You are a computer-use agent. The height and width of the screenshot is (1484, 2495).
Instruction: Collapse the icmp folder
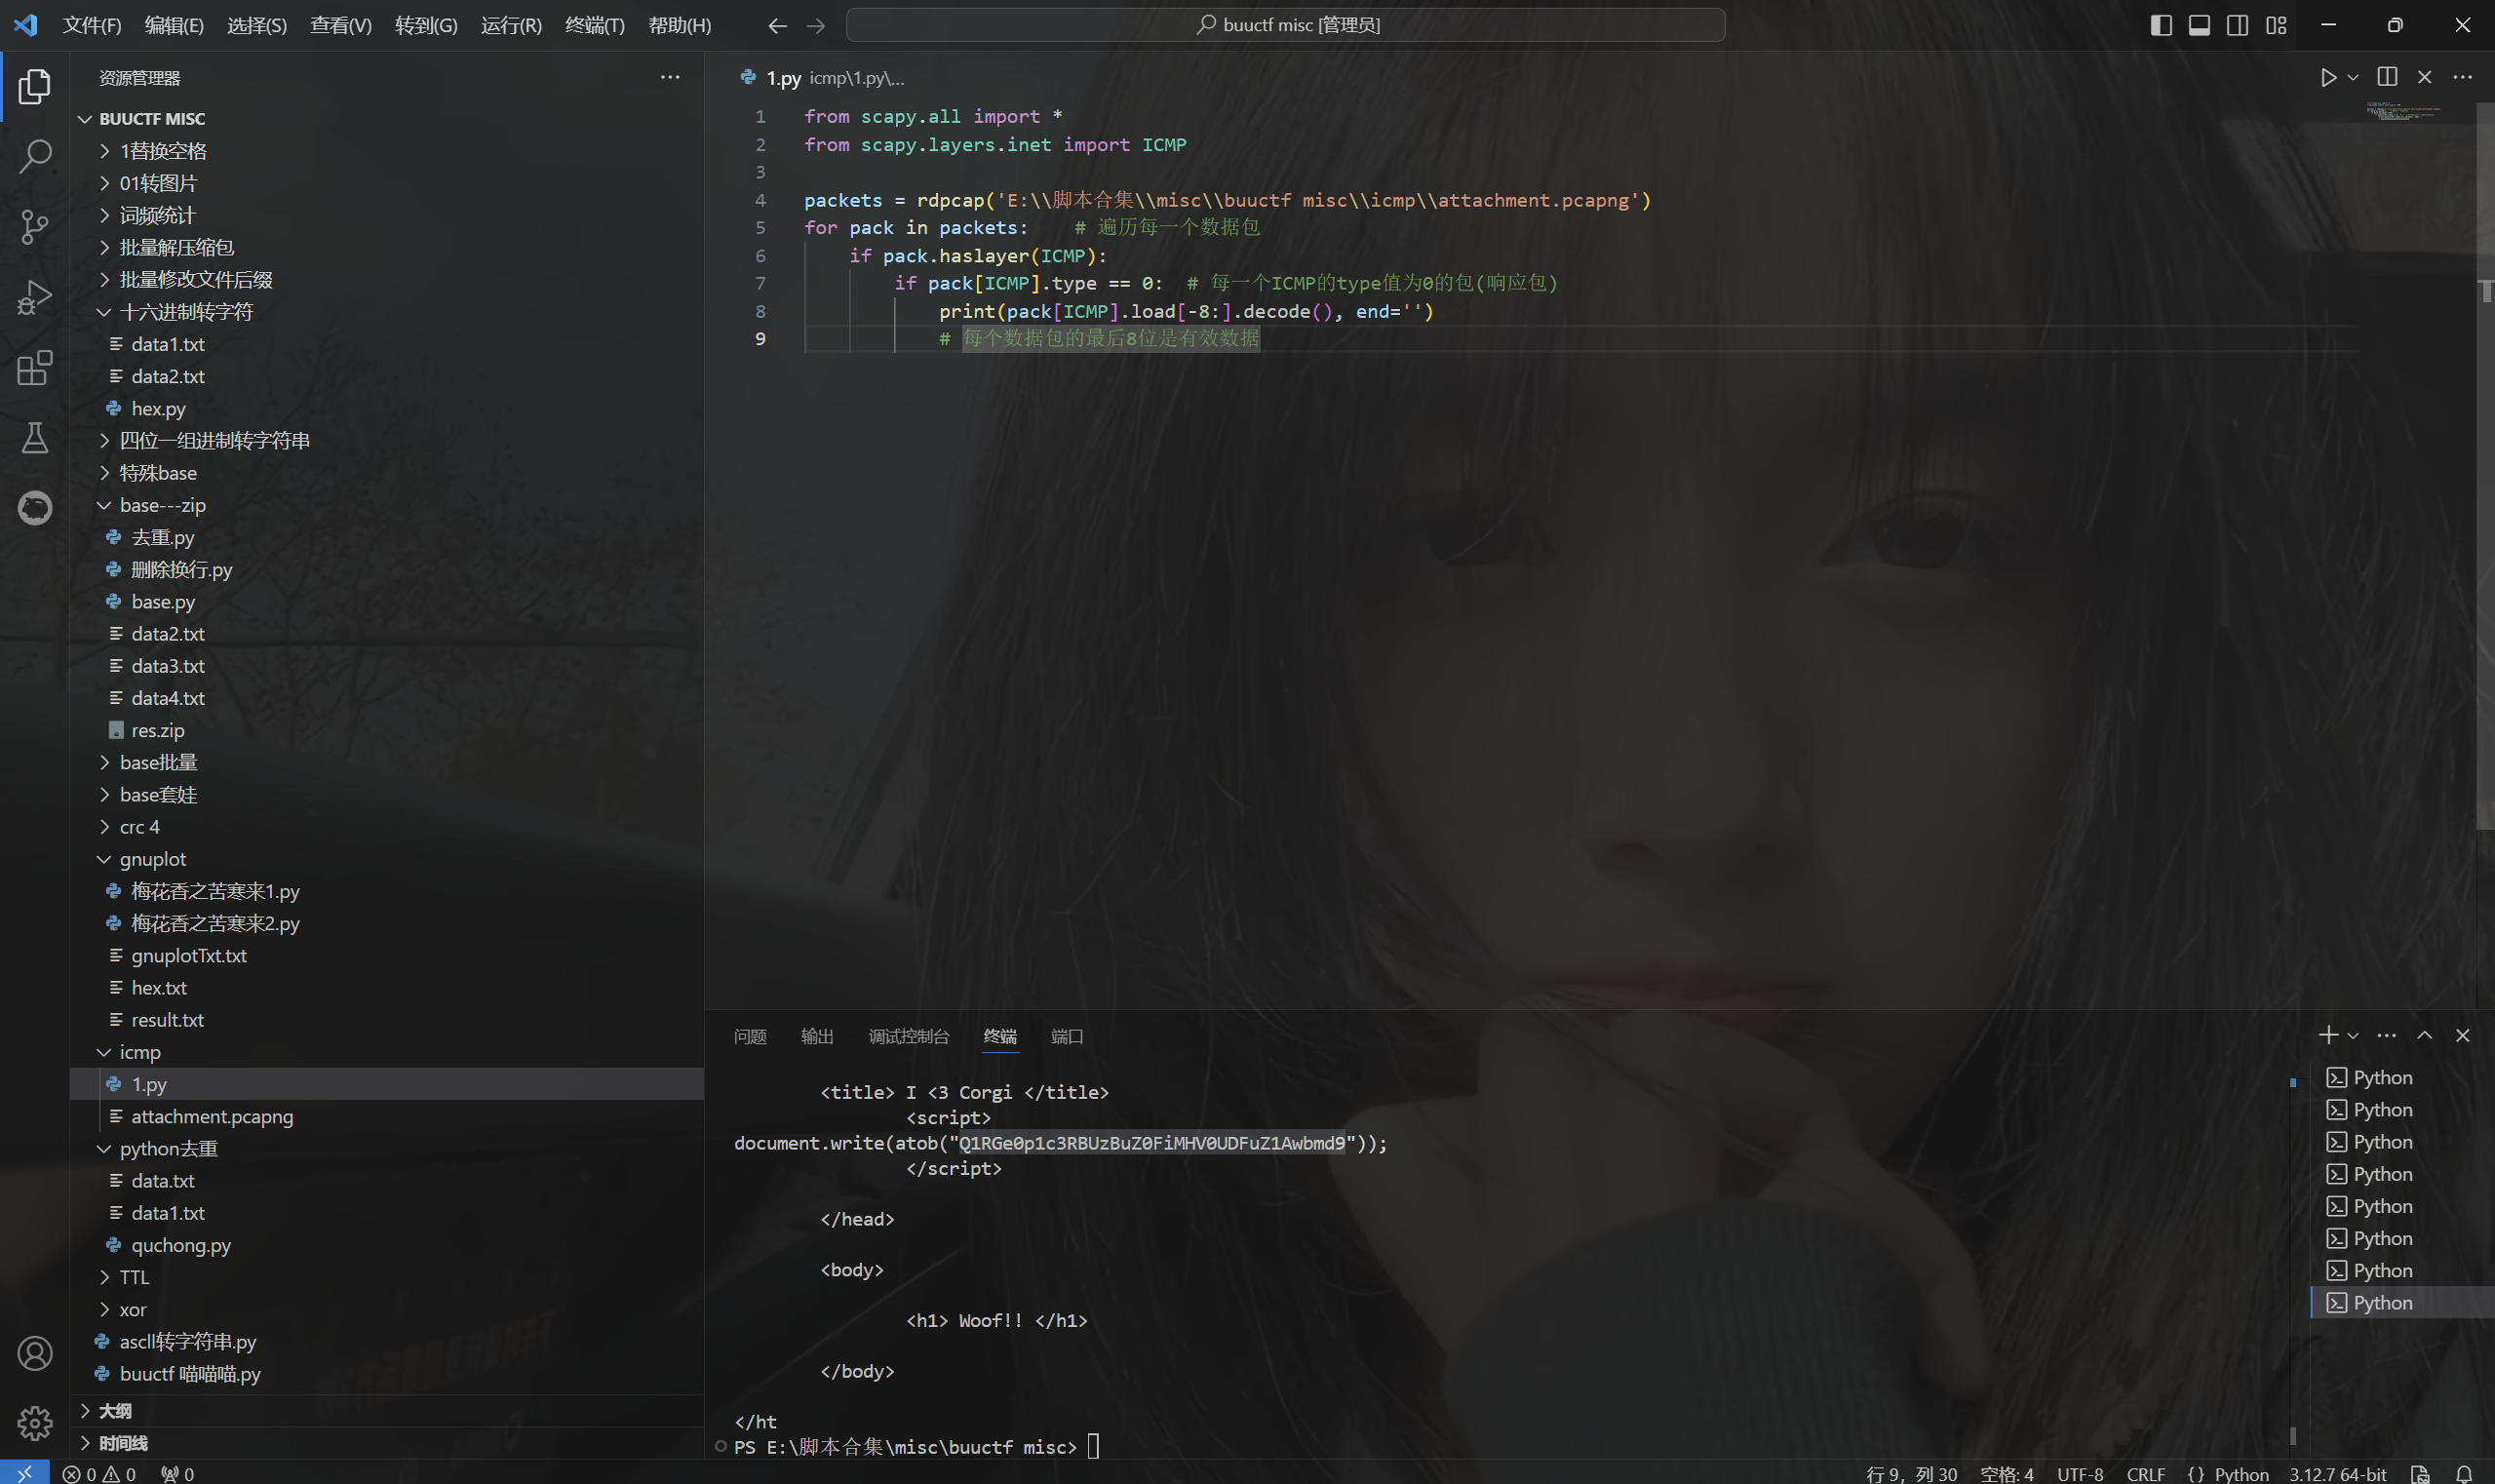[386, 1052]
